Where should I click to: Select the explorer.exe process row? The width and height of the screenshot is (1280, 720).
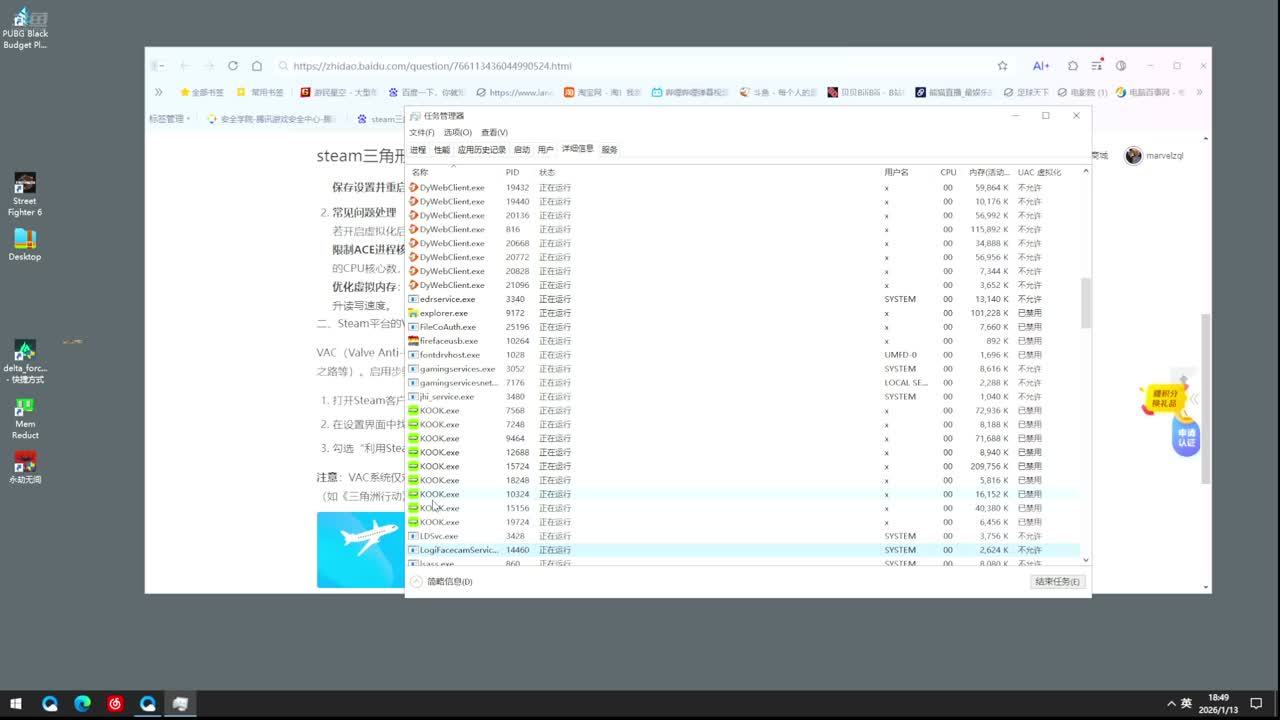444,313
